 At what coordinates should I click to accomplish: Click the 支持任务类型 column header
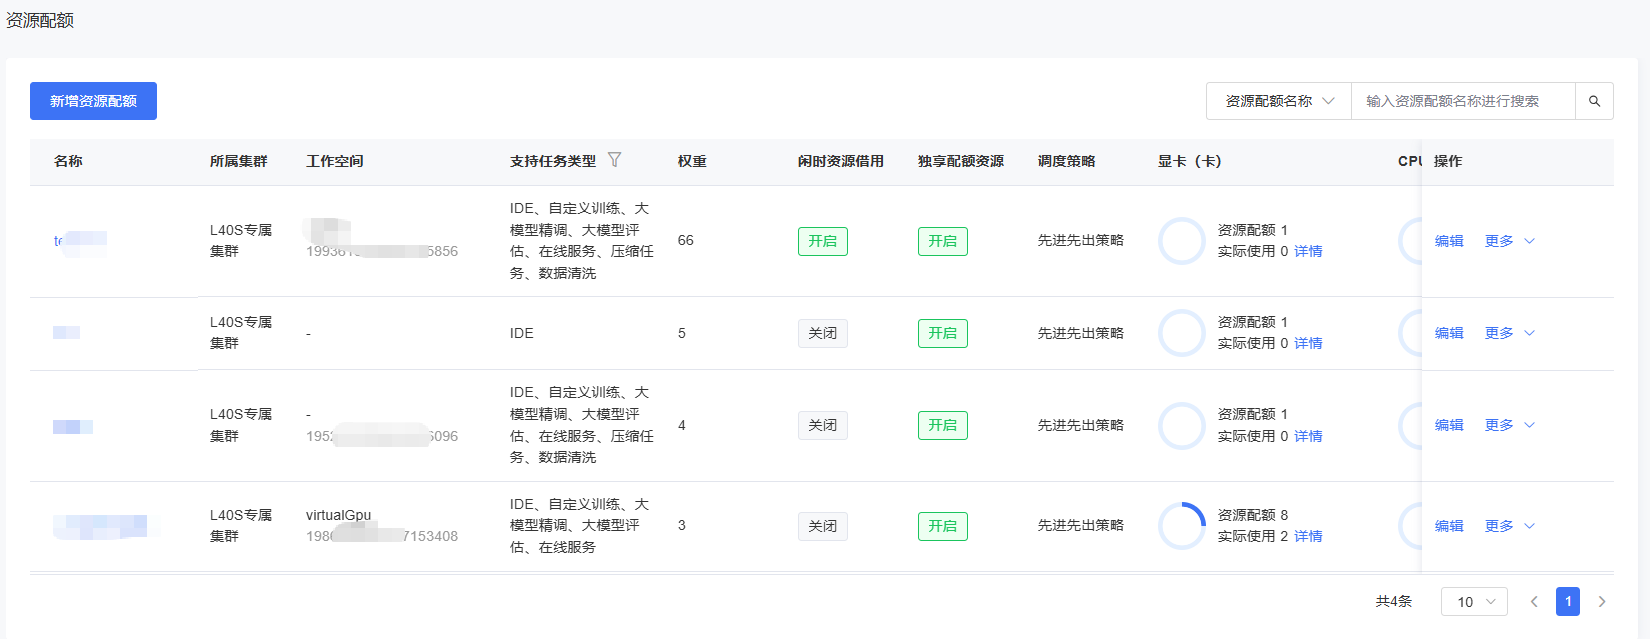(x=552, y=161)
